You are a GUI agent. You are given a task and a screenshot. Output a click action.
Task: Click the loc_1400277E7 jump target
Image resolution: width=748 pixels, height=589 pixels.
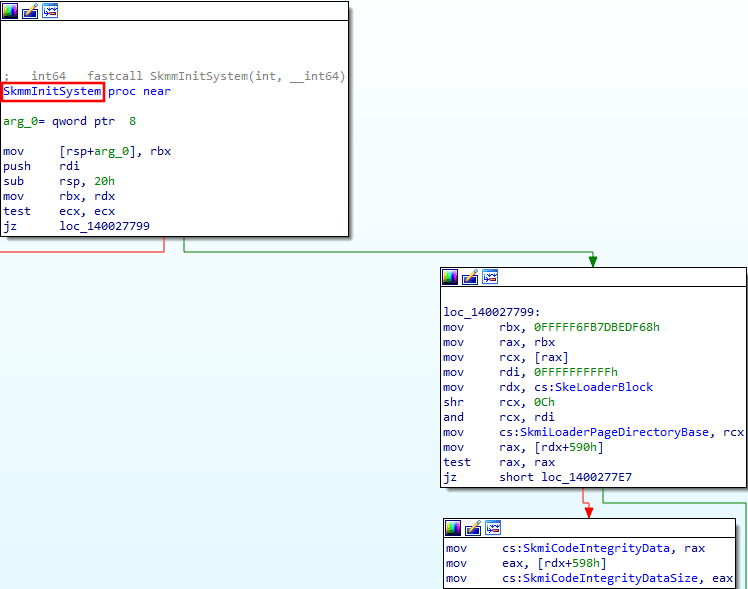(x=589, y=478)
